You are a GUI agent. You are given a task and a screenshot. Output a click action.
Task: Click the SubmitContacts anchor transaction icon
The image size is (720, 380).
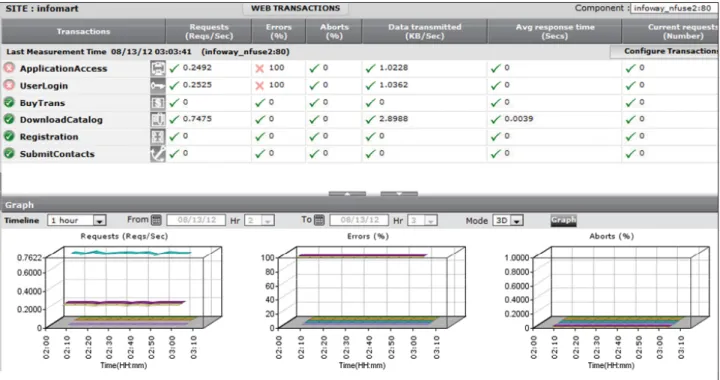158,153
